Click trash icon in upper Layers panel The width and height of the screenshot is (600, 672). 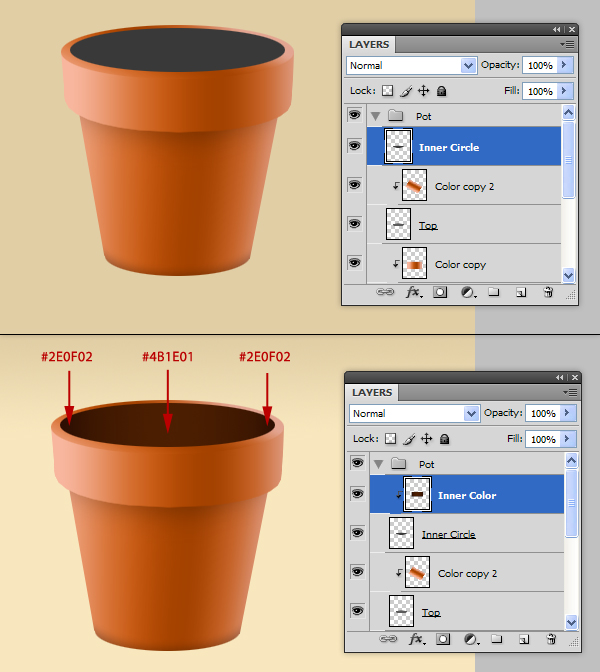coord(548,293)
